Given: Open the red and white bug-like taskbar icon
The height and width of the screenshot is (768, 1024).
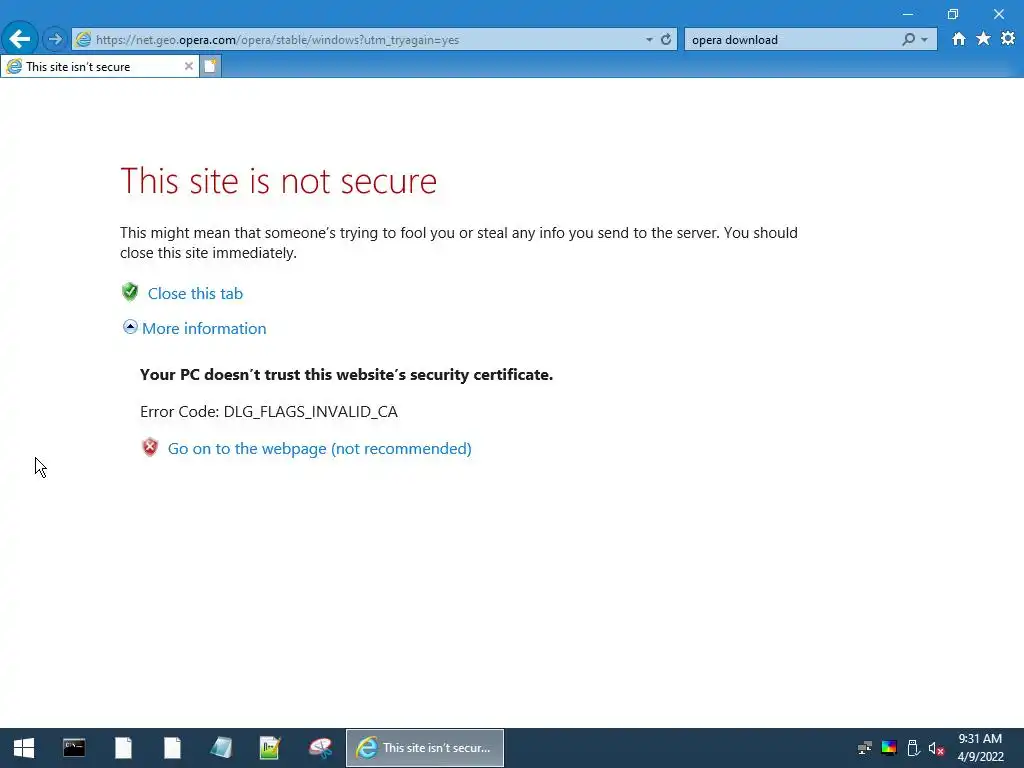Looking at the screenshot, I should point(320,748).
